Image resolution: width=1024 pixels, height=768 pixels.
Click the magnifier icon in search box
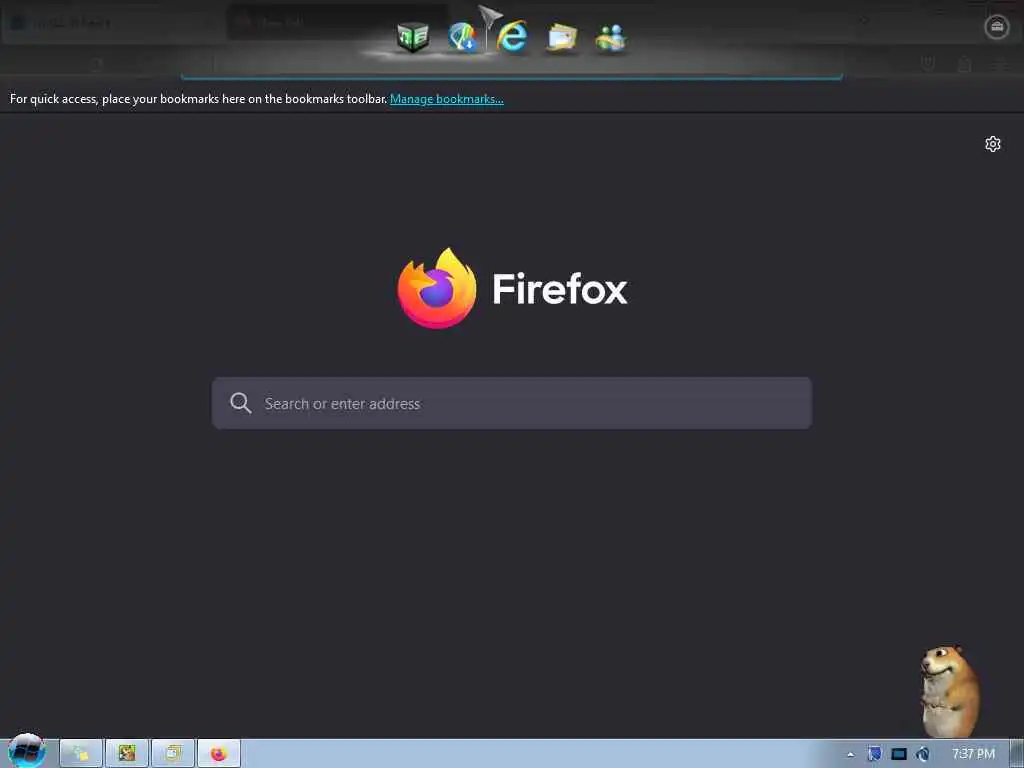240,403
